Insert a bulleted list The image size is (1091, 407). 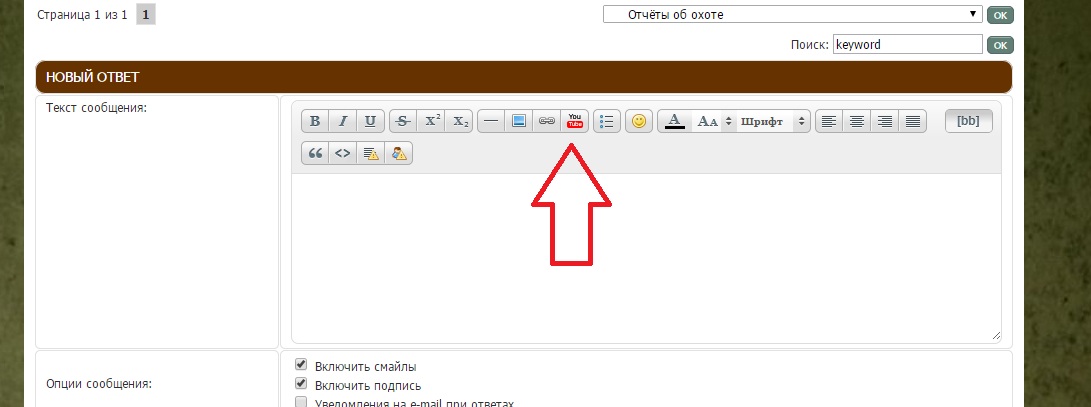607,121
